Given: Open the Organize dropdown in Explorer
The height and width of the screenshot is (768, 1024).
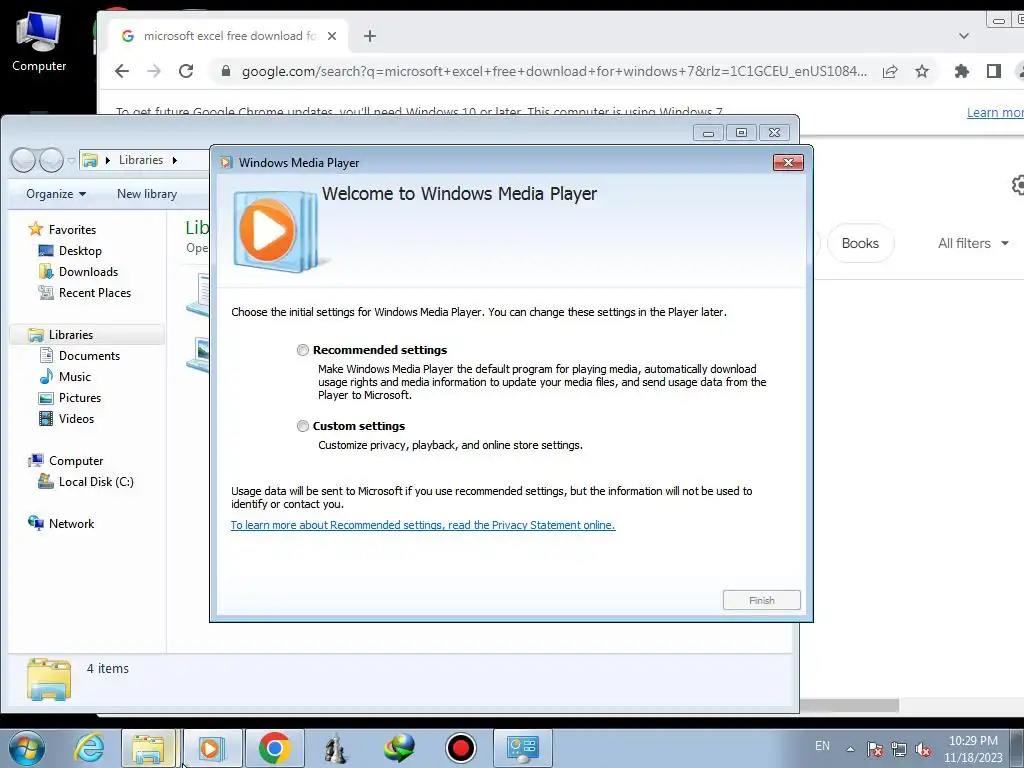Looking at the screenshot, I should tap(56, 194).
